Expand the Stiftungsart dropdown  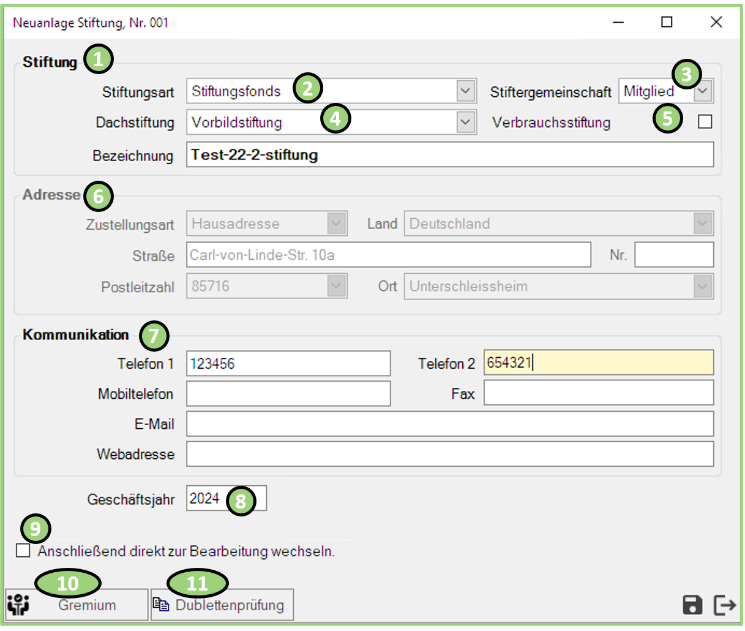pyautogui.click(x=465, y=91)
